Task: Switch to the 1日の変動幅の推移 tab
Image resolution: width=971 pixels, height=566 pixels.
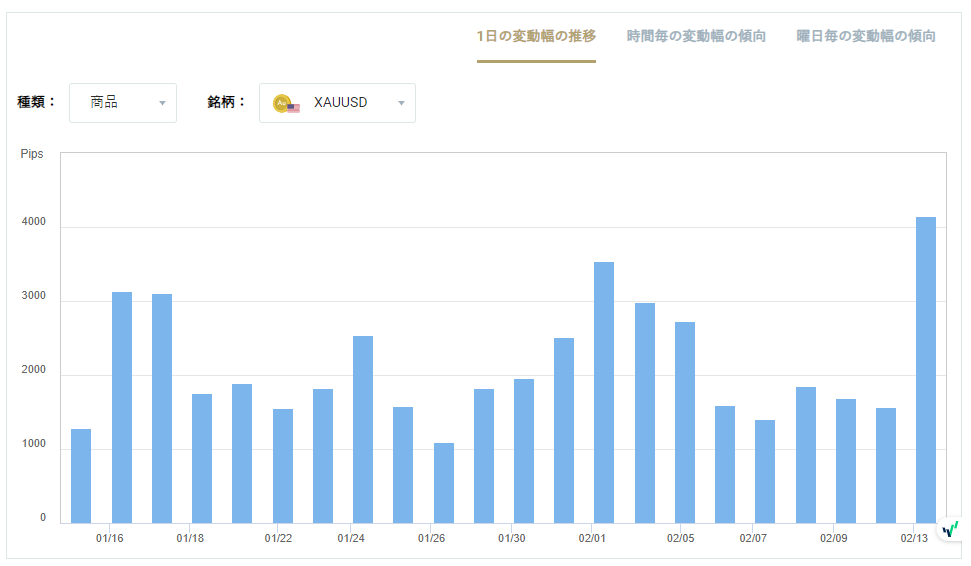Action: pyautogui.click(x=536, y=36)
